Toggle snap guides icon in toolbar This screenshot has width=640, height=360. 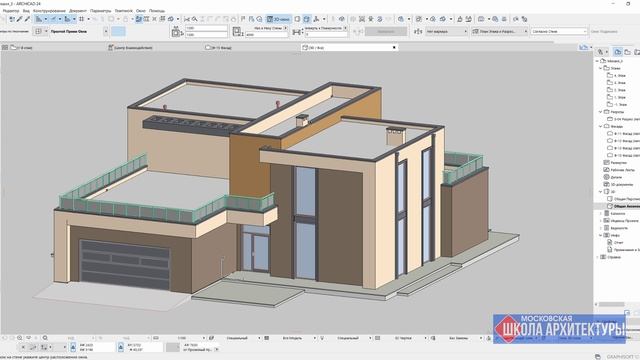click(x=53, y=19)
